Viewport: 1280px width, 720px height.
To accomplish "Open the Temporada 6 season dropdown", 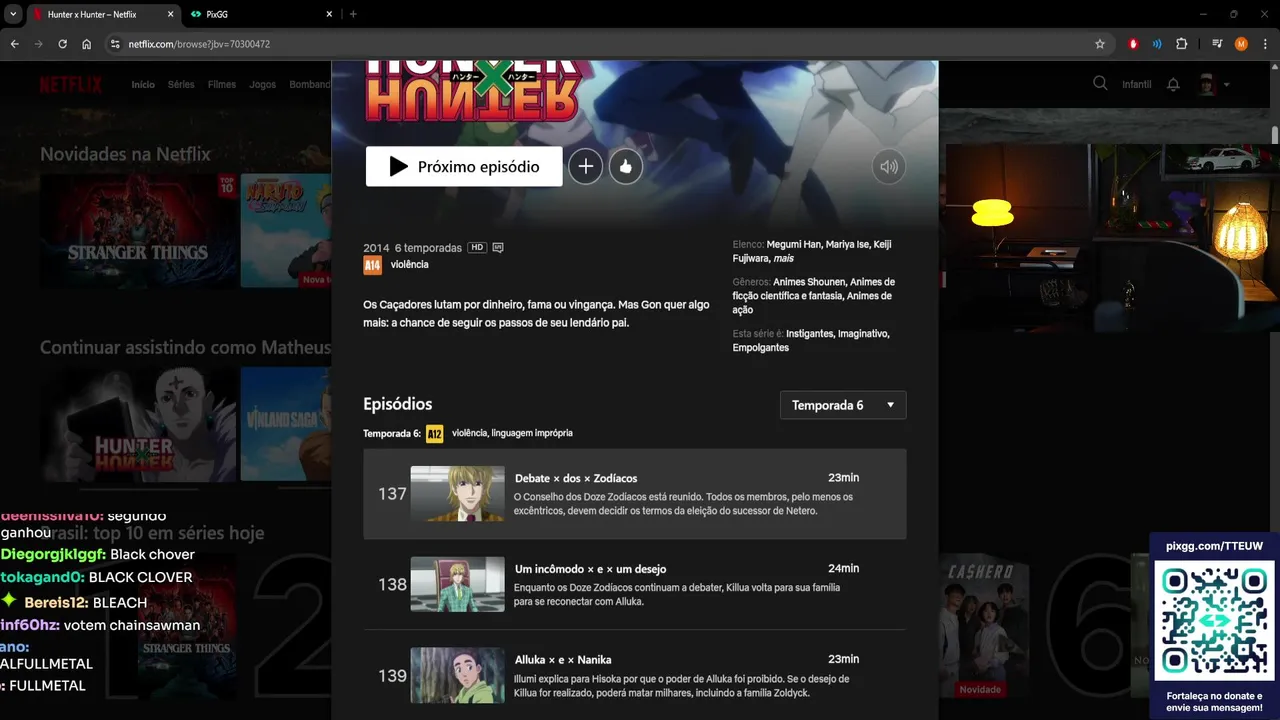I will [x=842, y=405].
